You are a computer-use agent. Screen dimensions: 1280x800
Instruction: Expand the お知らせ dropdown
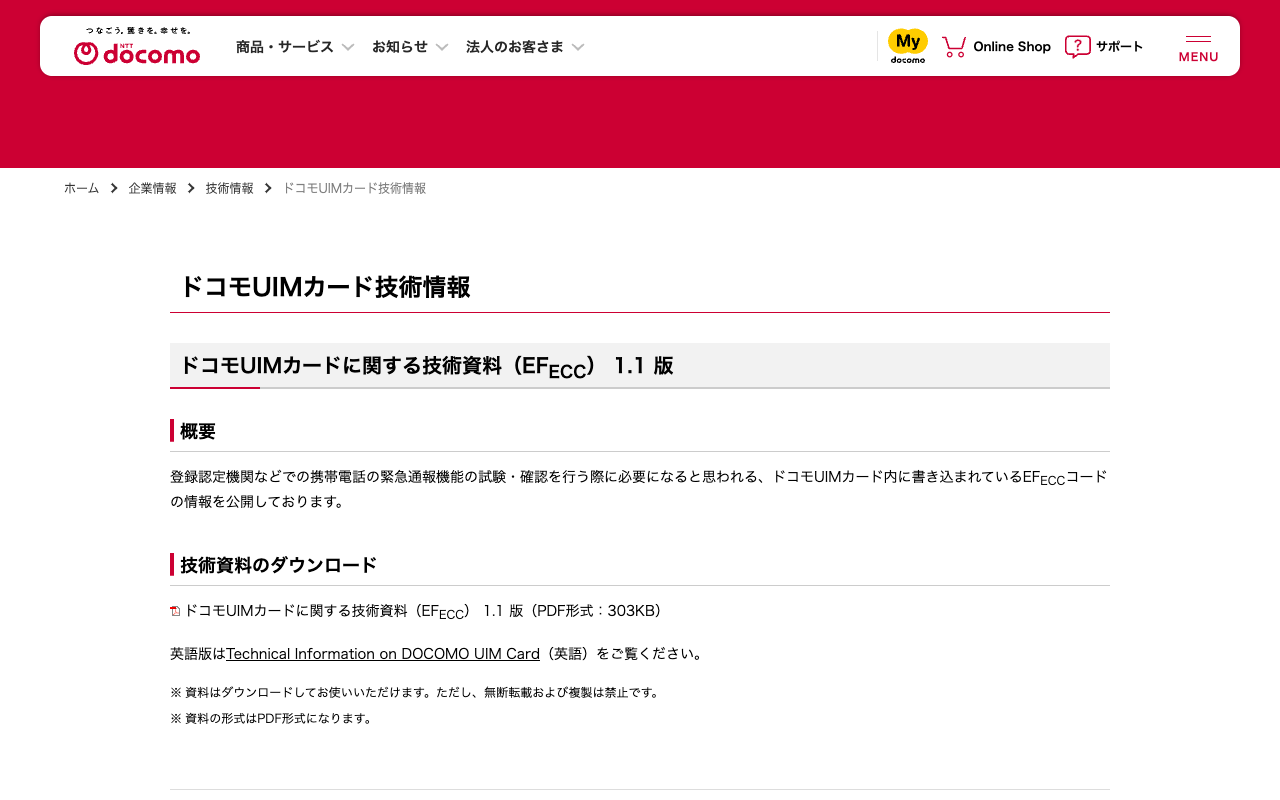pyautogui.click(x=410, y=46)
